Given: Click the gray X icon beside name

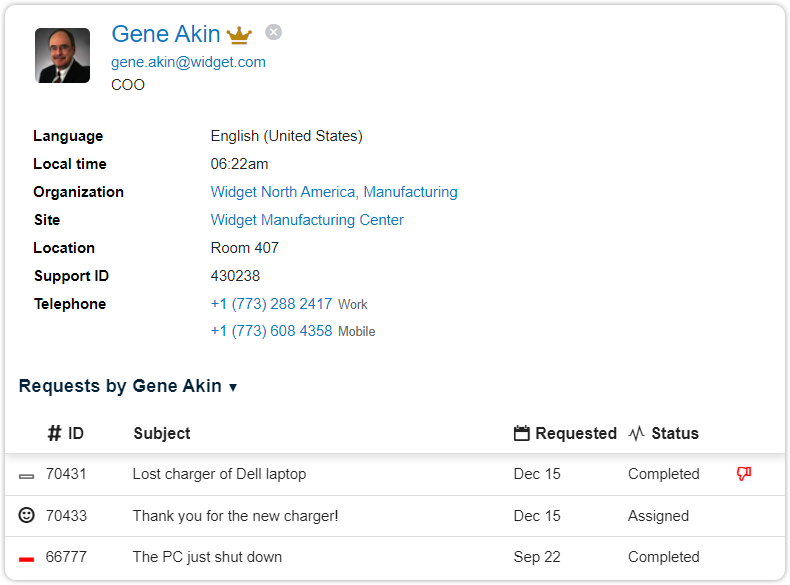Looking at the screenshot, I should point(273,32).
